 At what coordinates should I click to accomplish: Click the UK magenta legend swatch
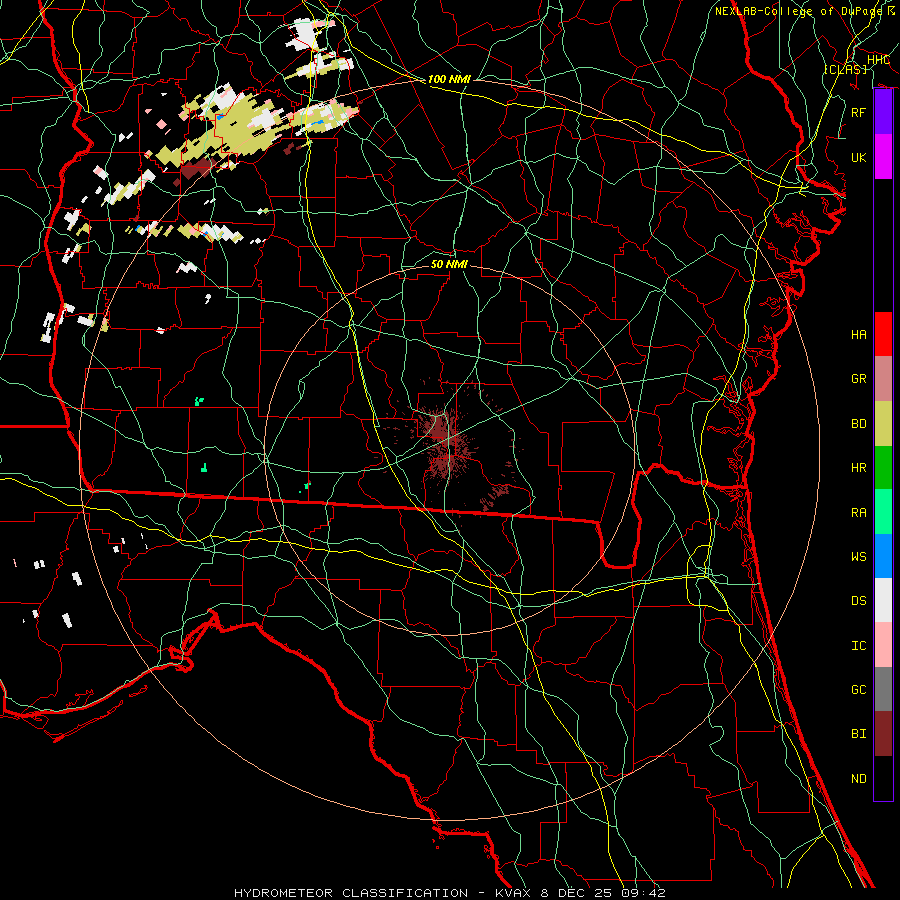click(x=883, y=157)
